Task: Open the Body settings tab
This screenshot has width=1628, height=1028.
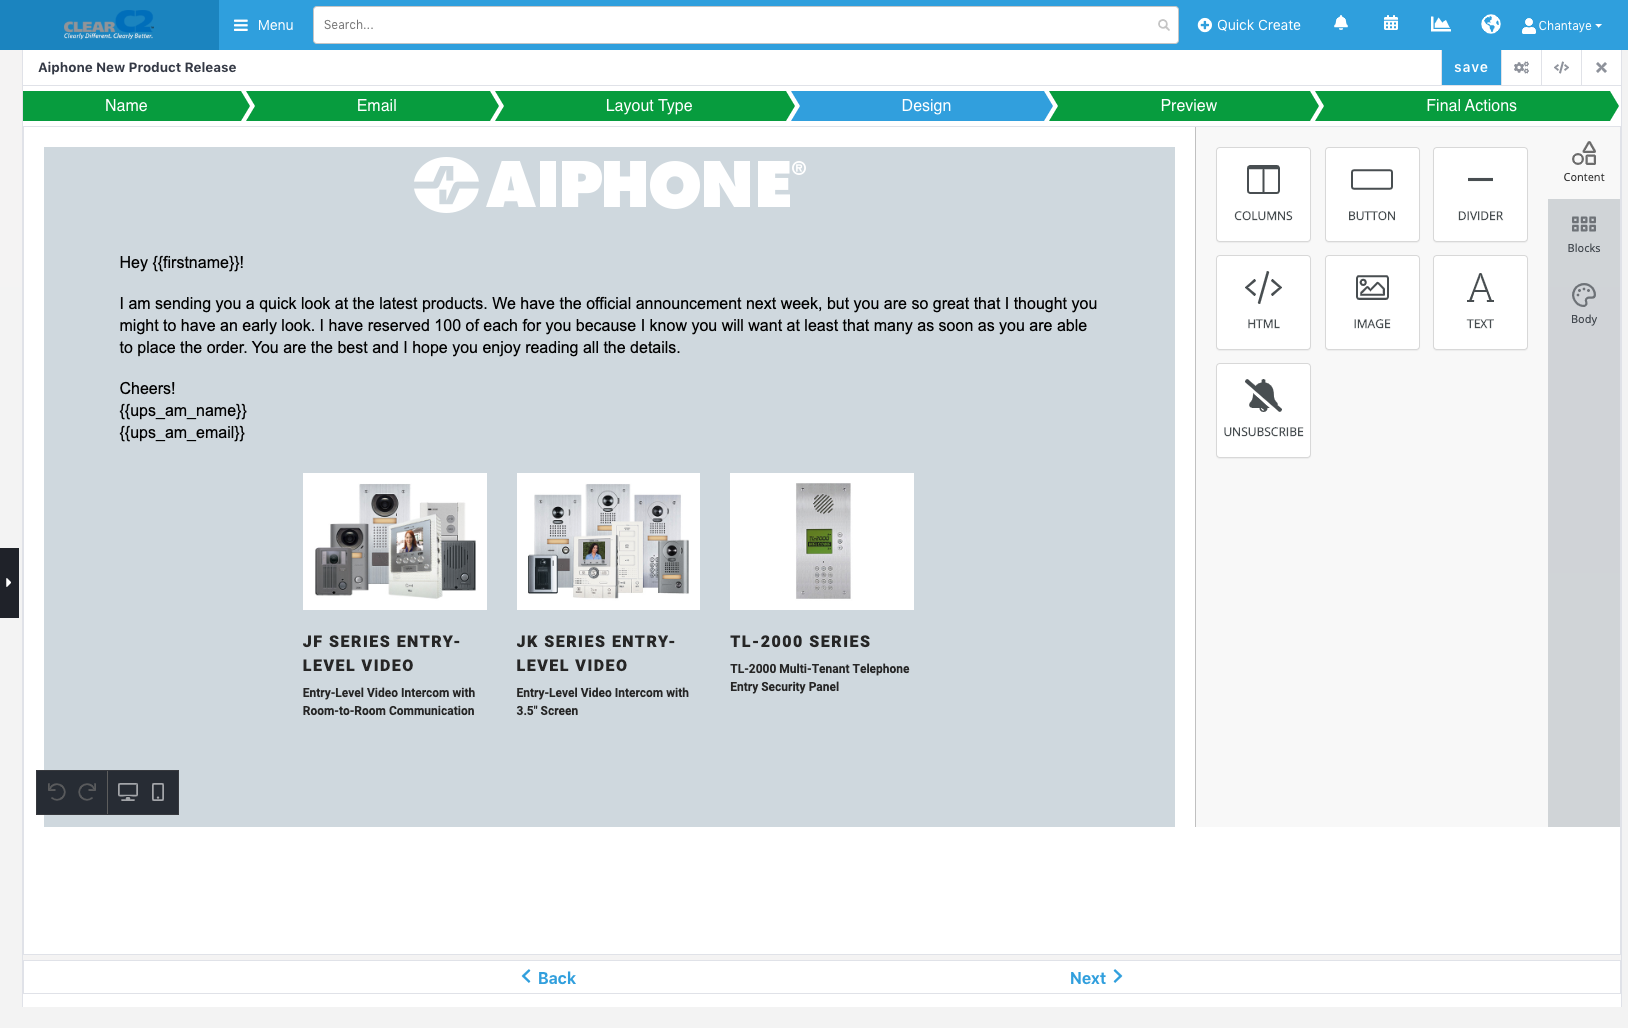Action: [1584, 305]
